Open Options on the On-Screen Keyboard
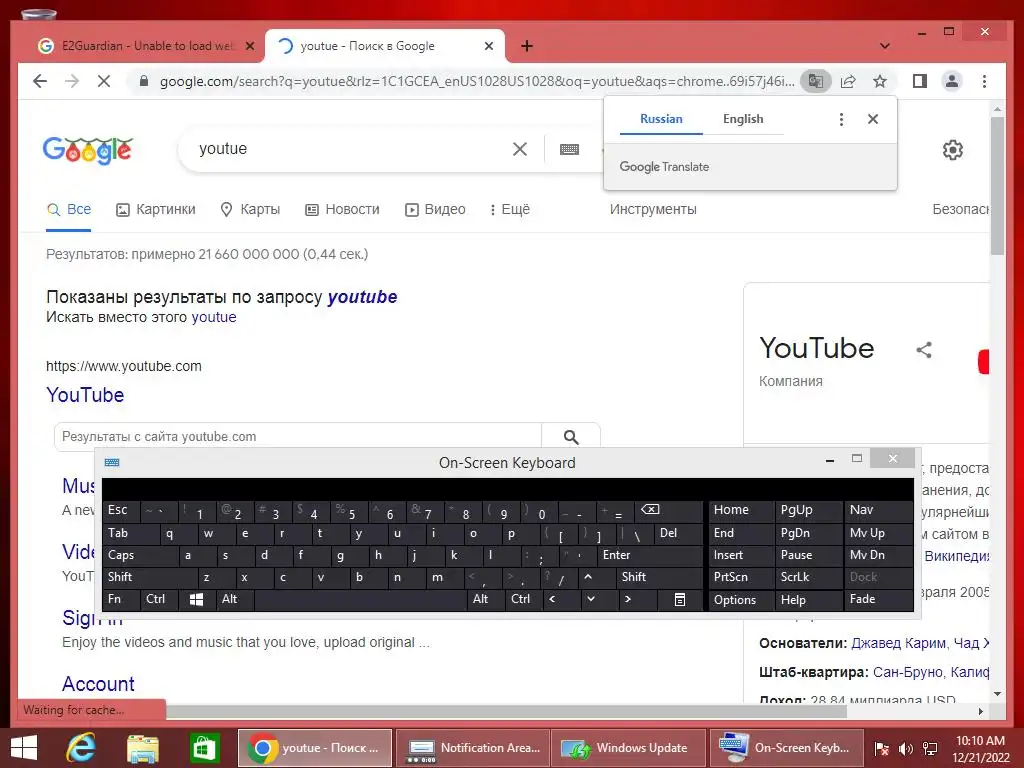This screenshot has width=1024, height=768. click(x=741, y=600)
